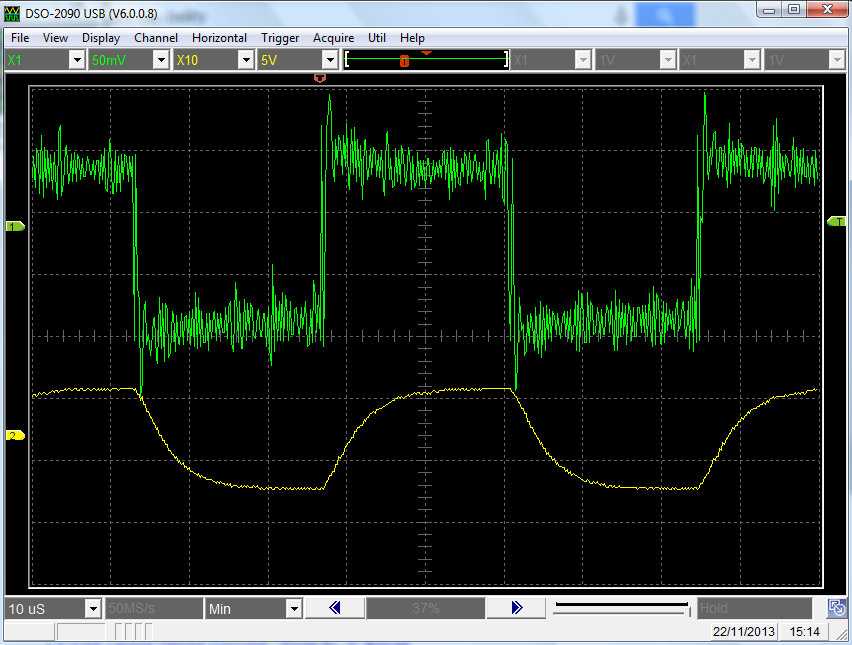Click the green channel 1 ground level marker
Image resolution: width=852 pixels, height=645 pixels.
coord(15,227)
